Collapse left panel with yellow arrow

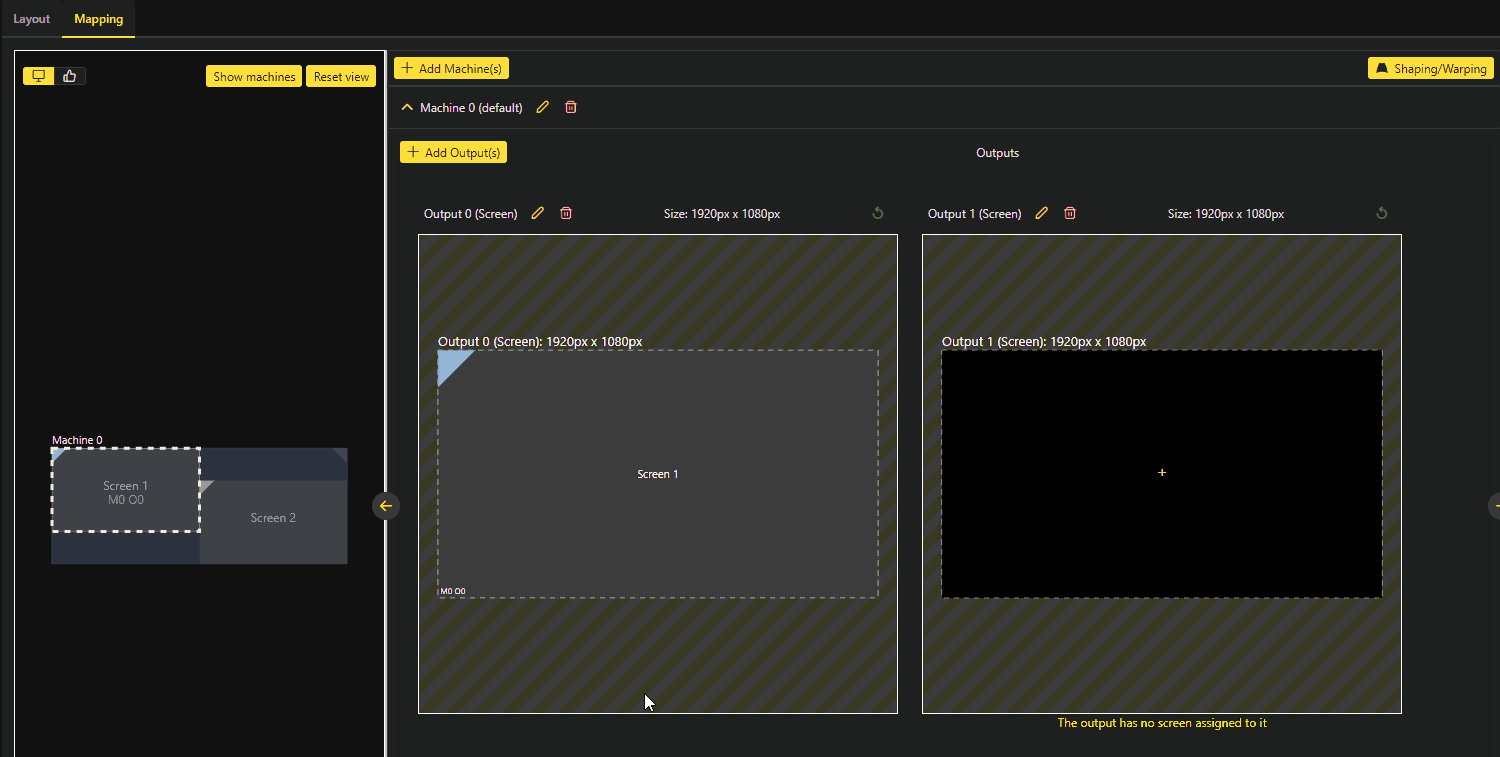tap(386, 506)
